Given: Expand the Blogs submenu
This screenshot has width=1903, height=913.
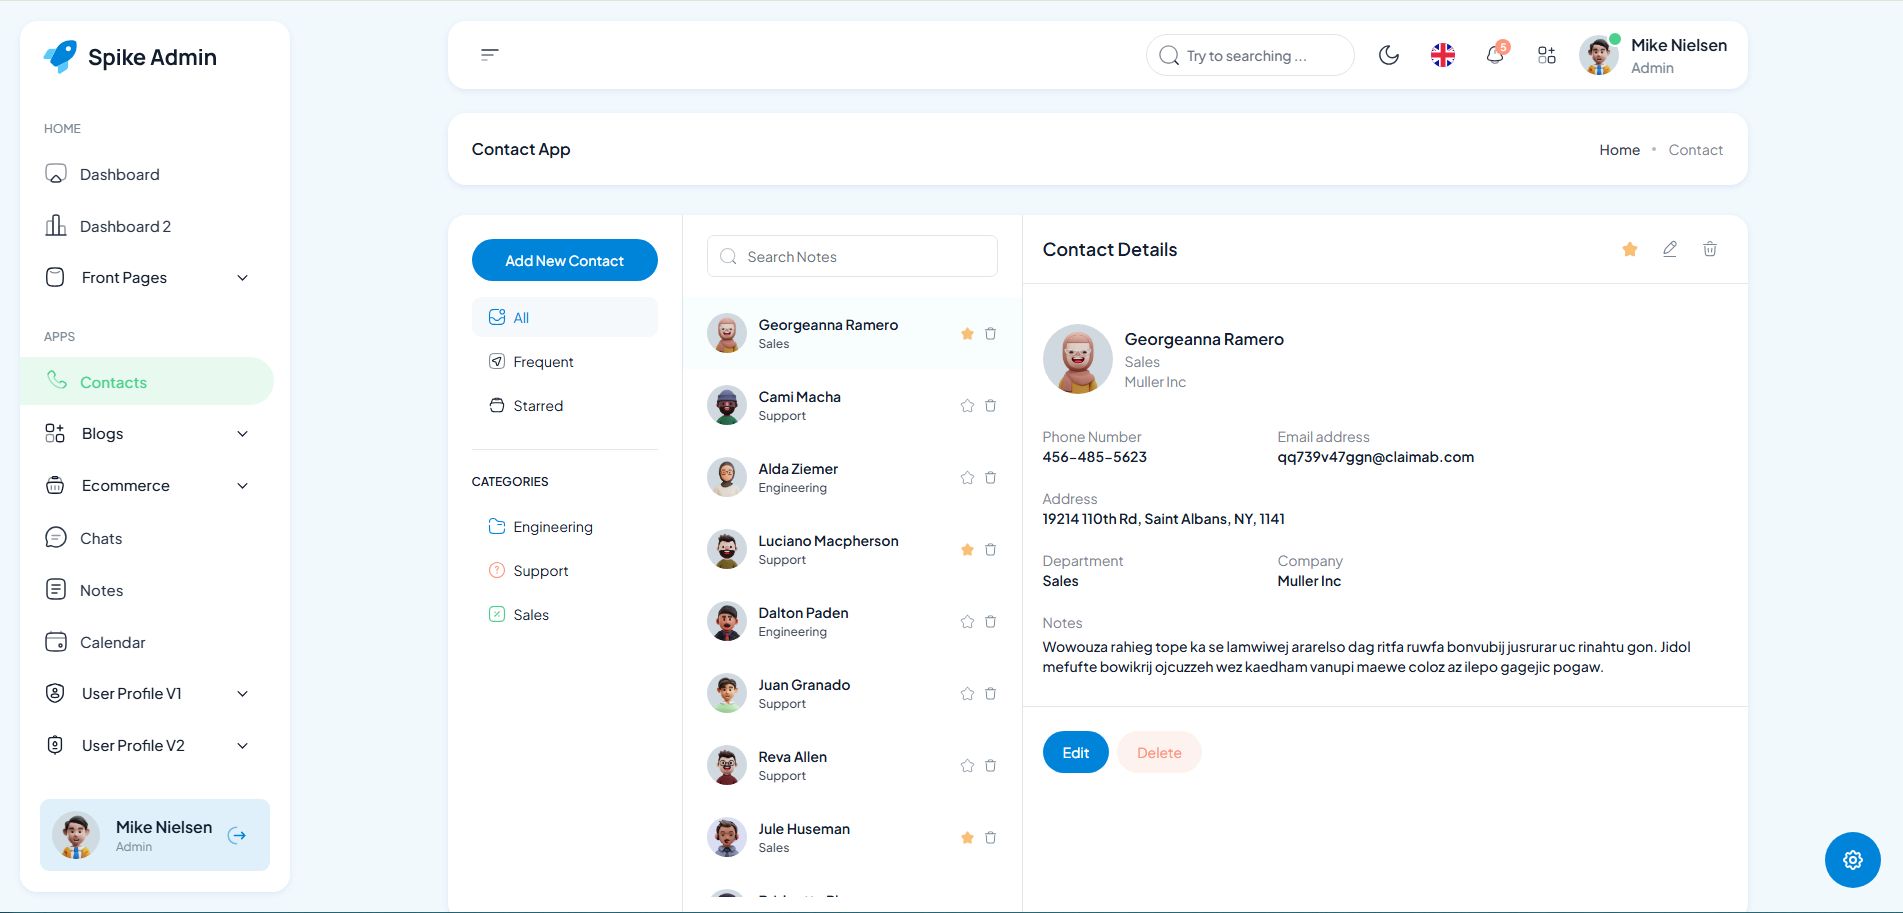Looking at the screenshot, I should 147,434.
